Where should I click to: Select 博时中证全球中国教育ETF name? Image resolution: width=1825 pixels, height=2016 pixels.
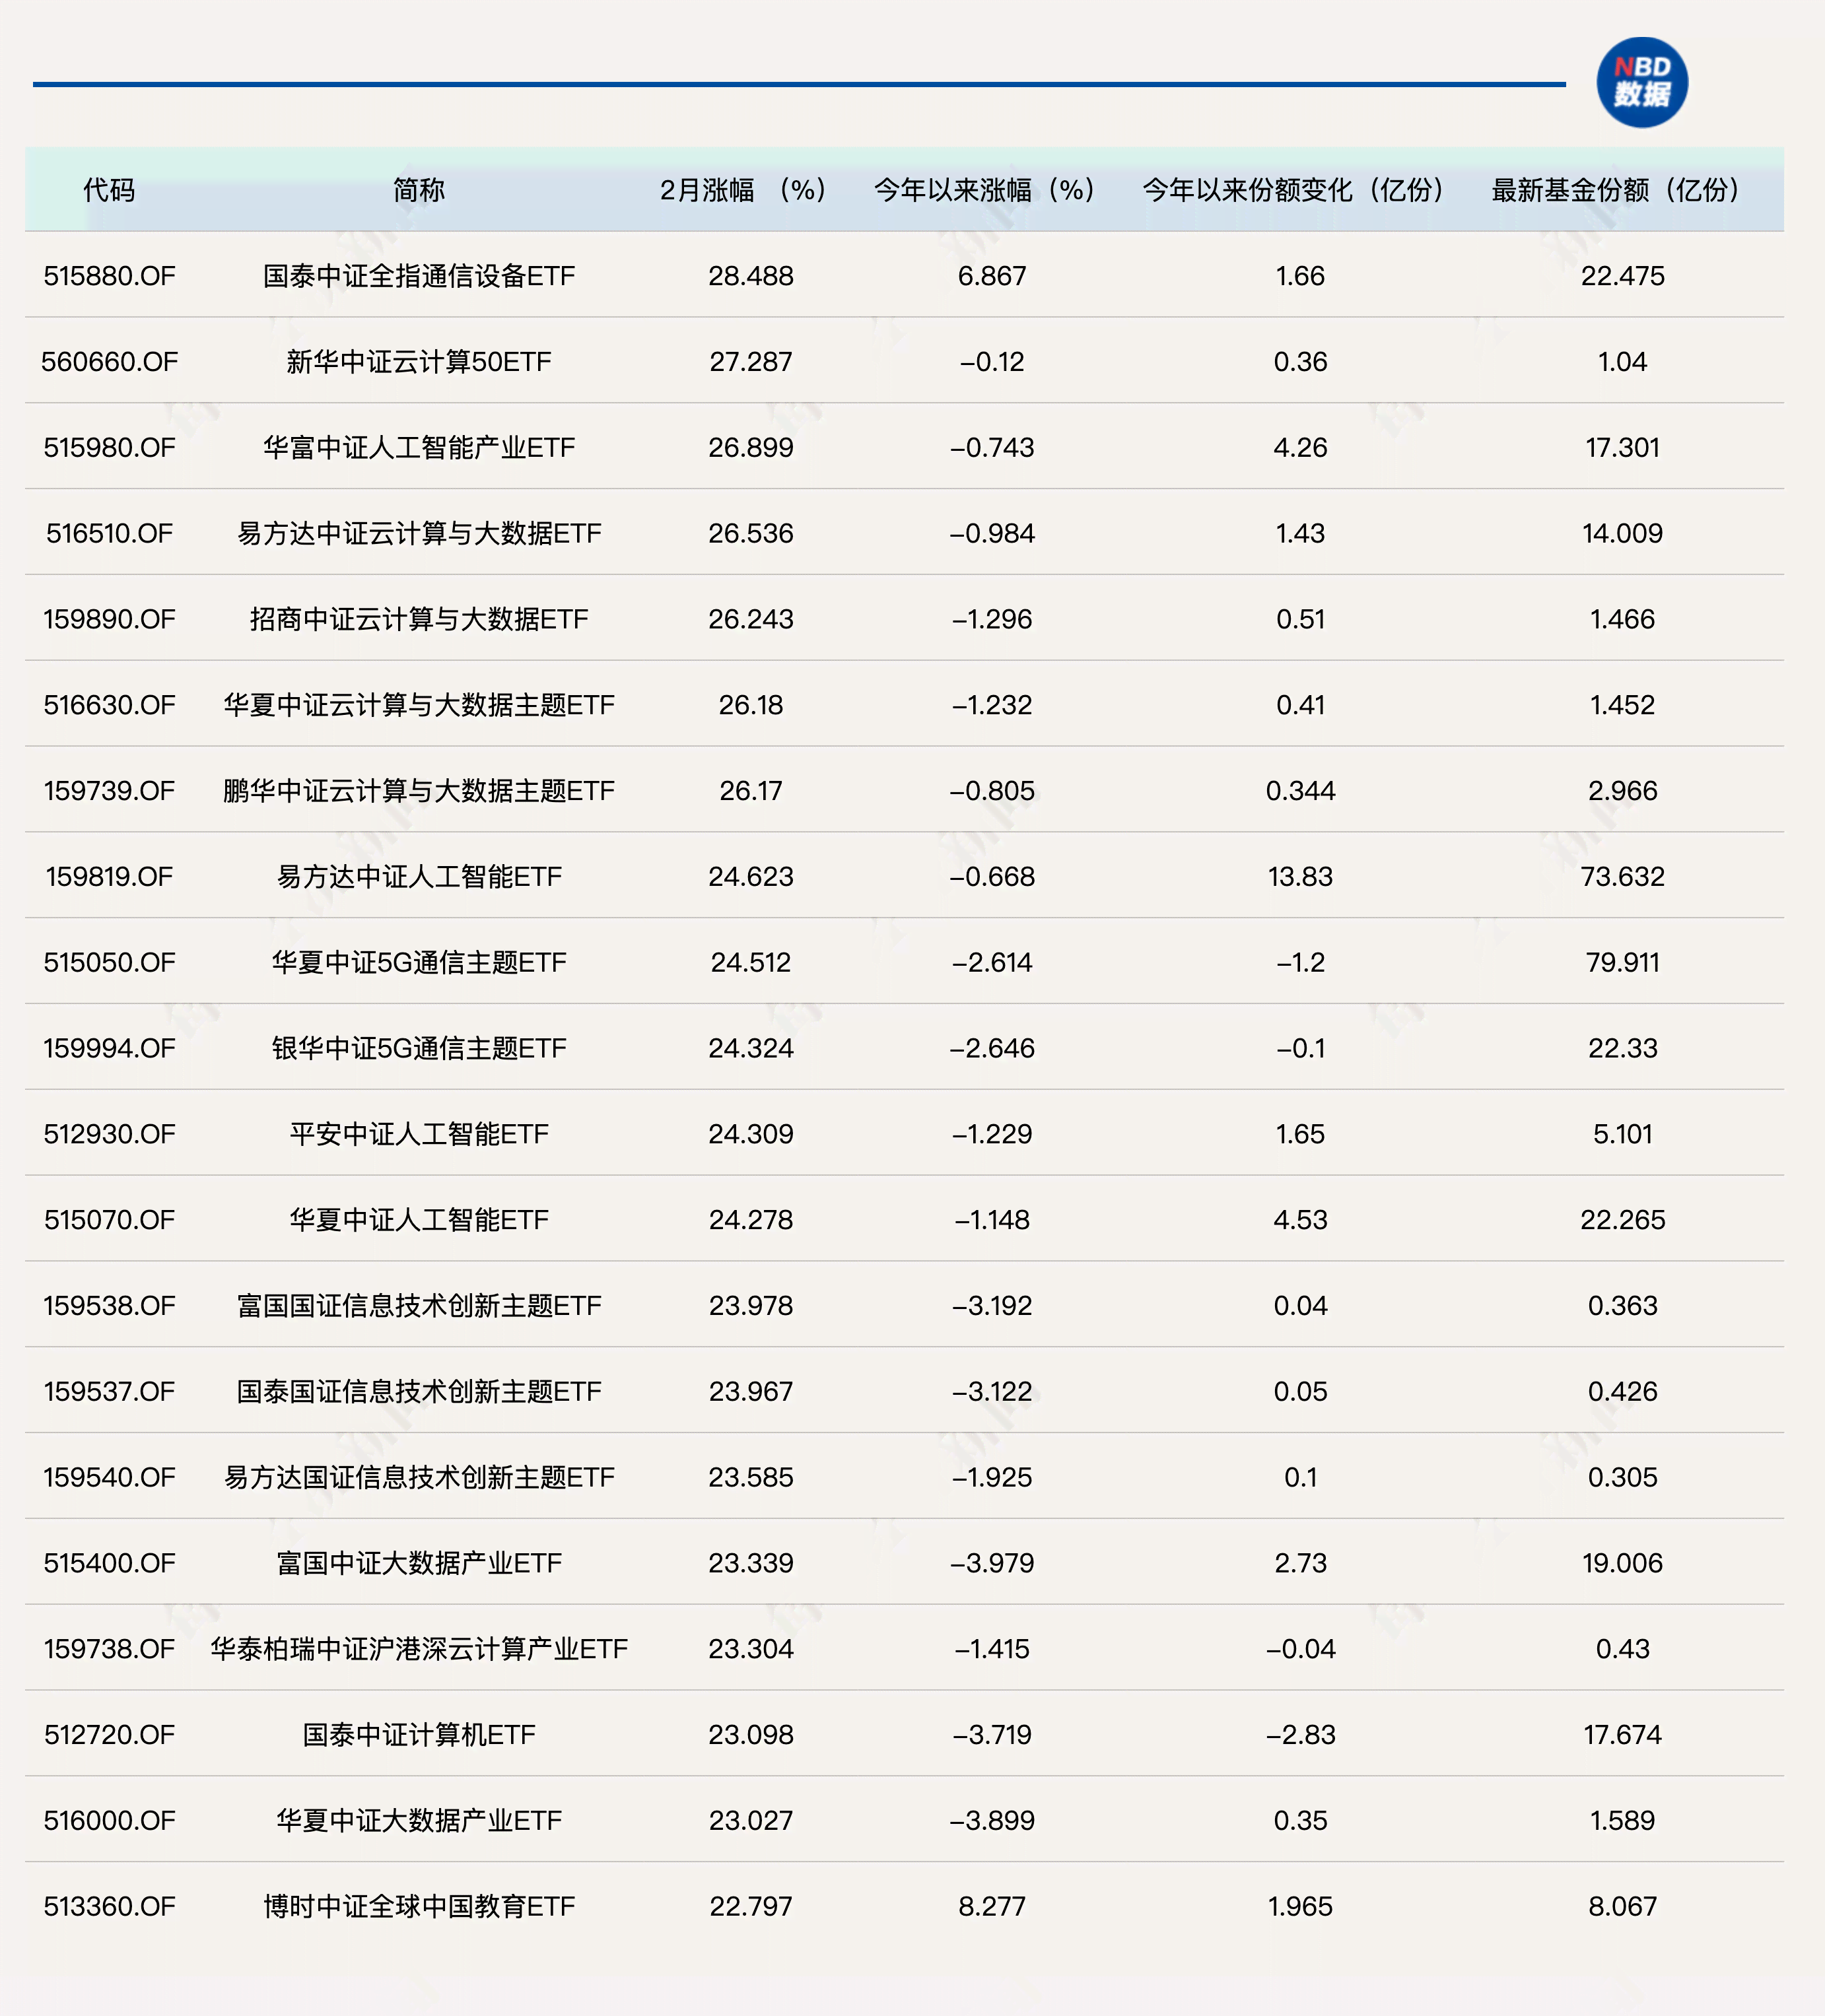tap(419, 1907)
